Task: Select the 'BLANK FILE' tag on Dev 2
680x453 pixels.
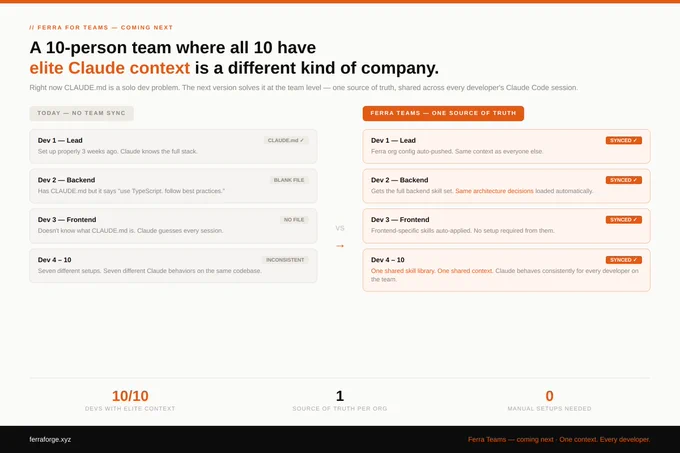Action: (289, 180)
